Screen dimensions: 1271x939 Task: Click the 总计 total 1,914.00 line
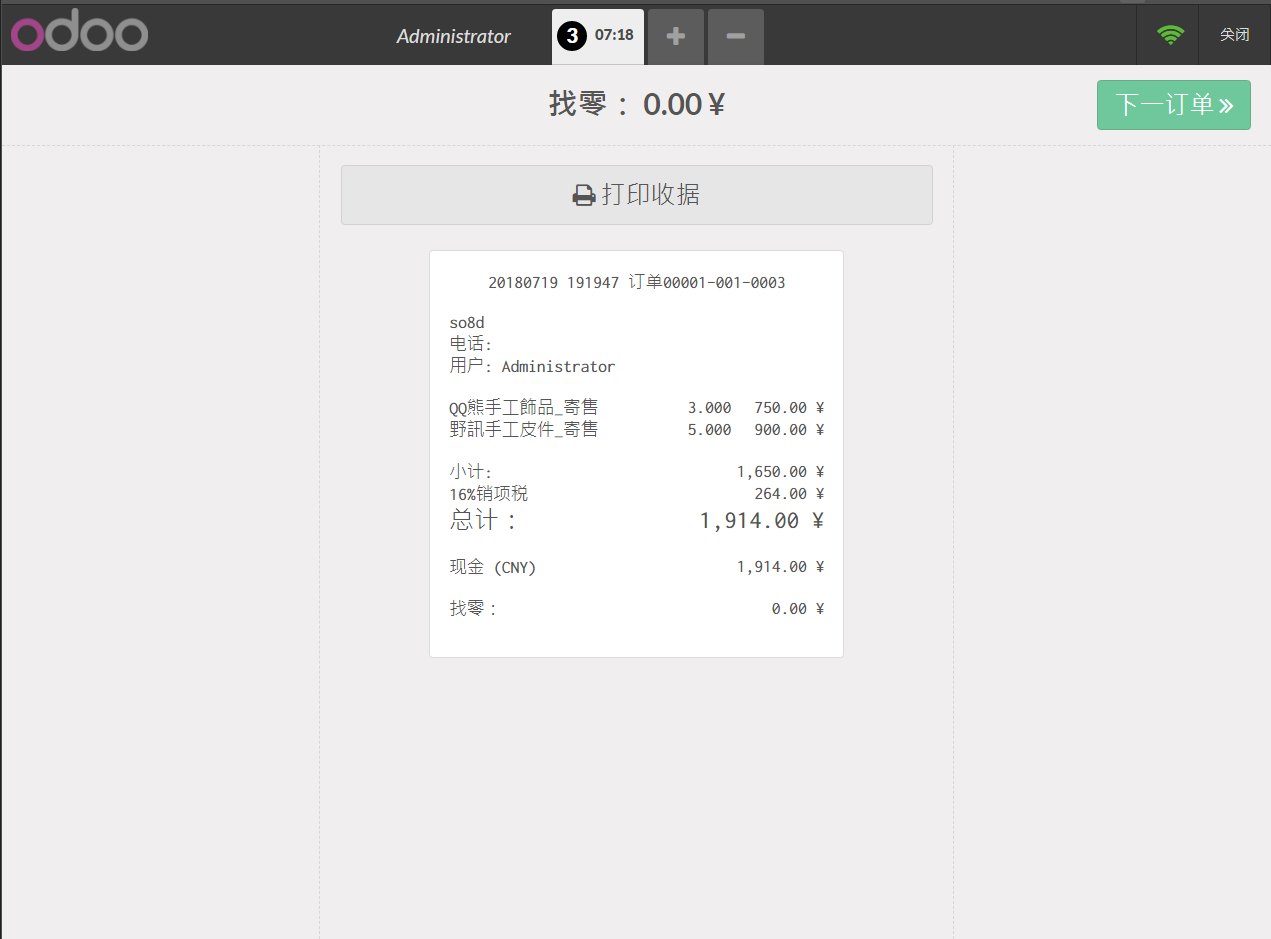coord(637,520)
